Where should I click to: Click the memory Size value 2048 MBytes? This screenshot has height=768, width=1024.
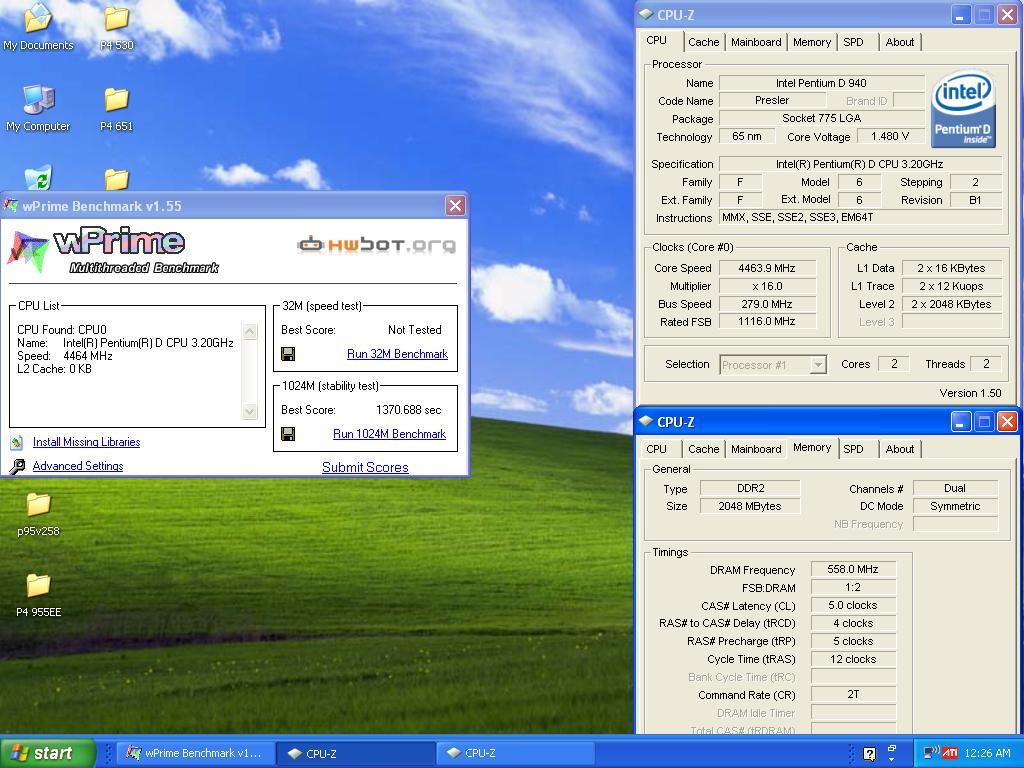750,506
